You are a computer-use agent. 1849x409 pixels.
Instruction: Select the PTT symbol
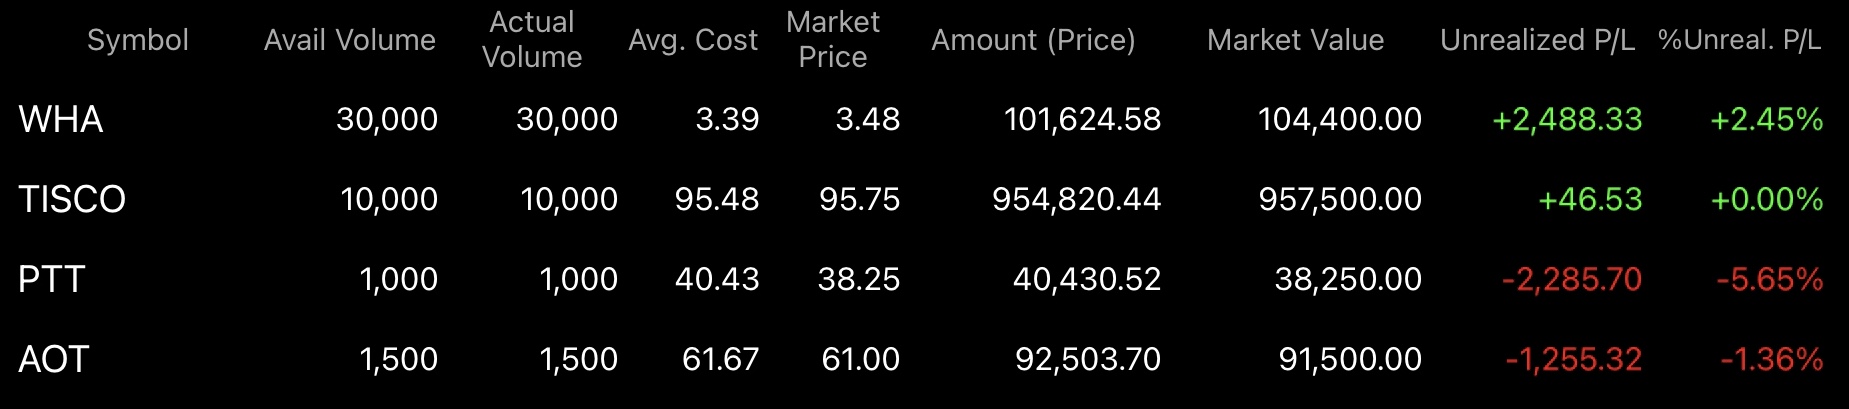(x=52, y=279)
